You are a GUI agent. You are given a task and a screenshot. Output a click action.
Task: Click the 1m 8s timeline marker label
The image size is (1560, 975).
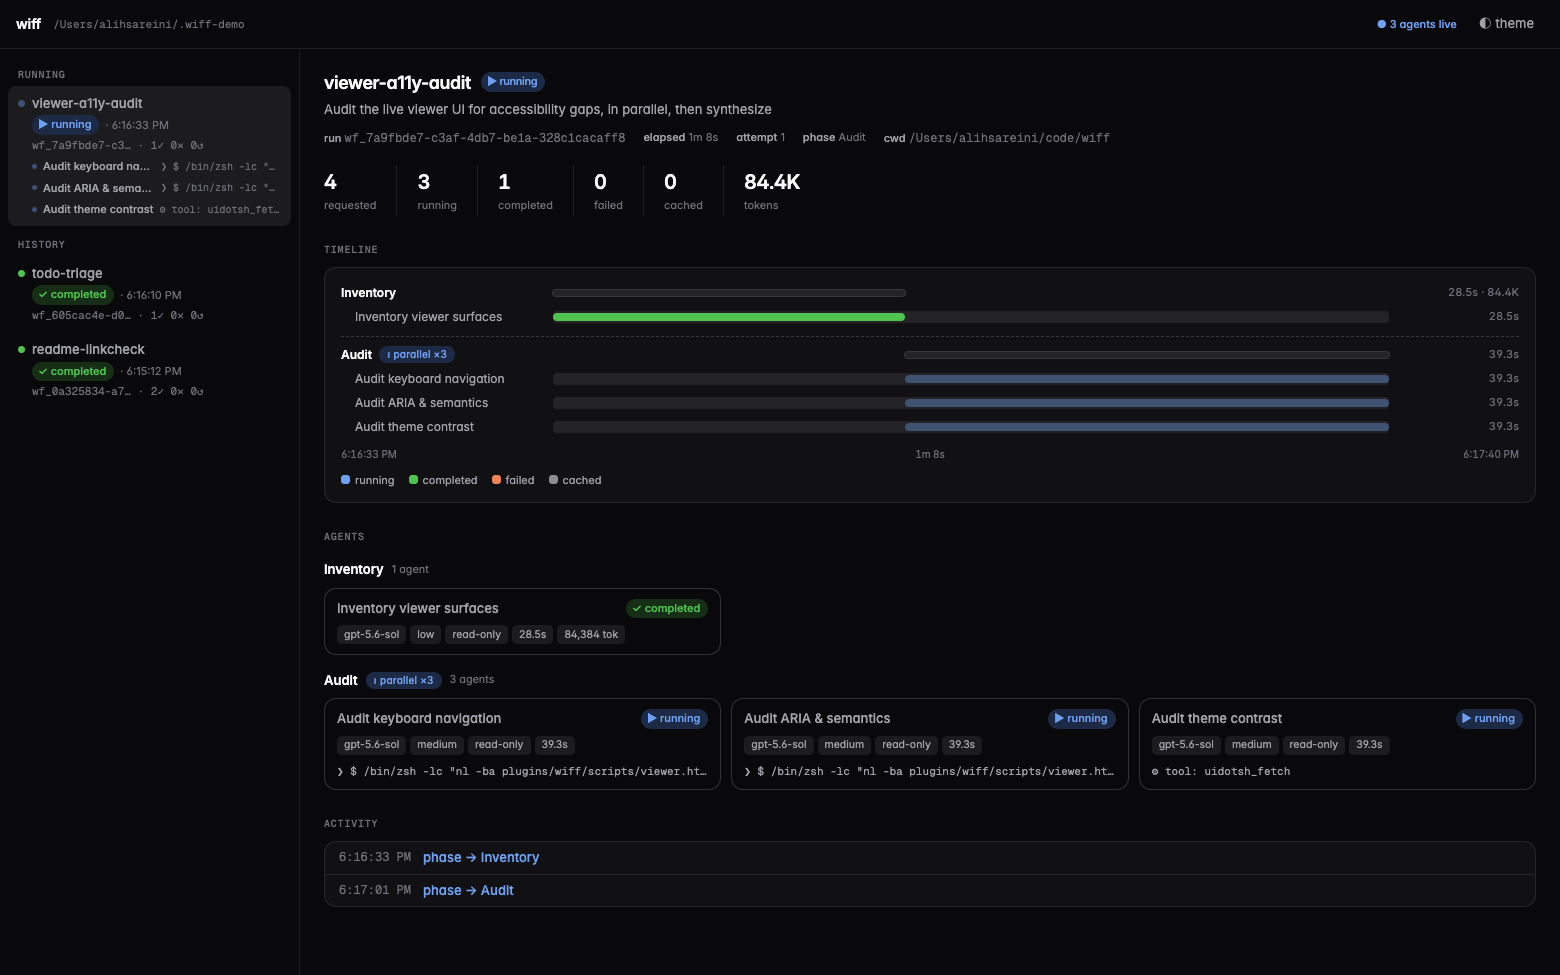(929, 454)
